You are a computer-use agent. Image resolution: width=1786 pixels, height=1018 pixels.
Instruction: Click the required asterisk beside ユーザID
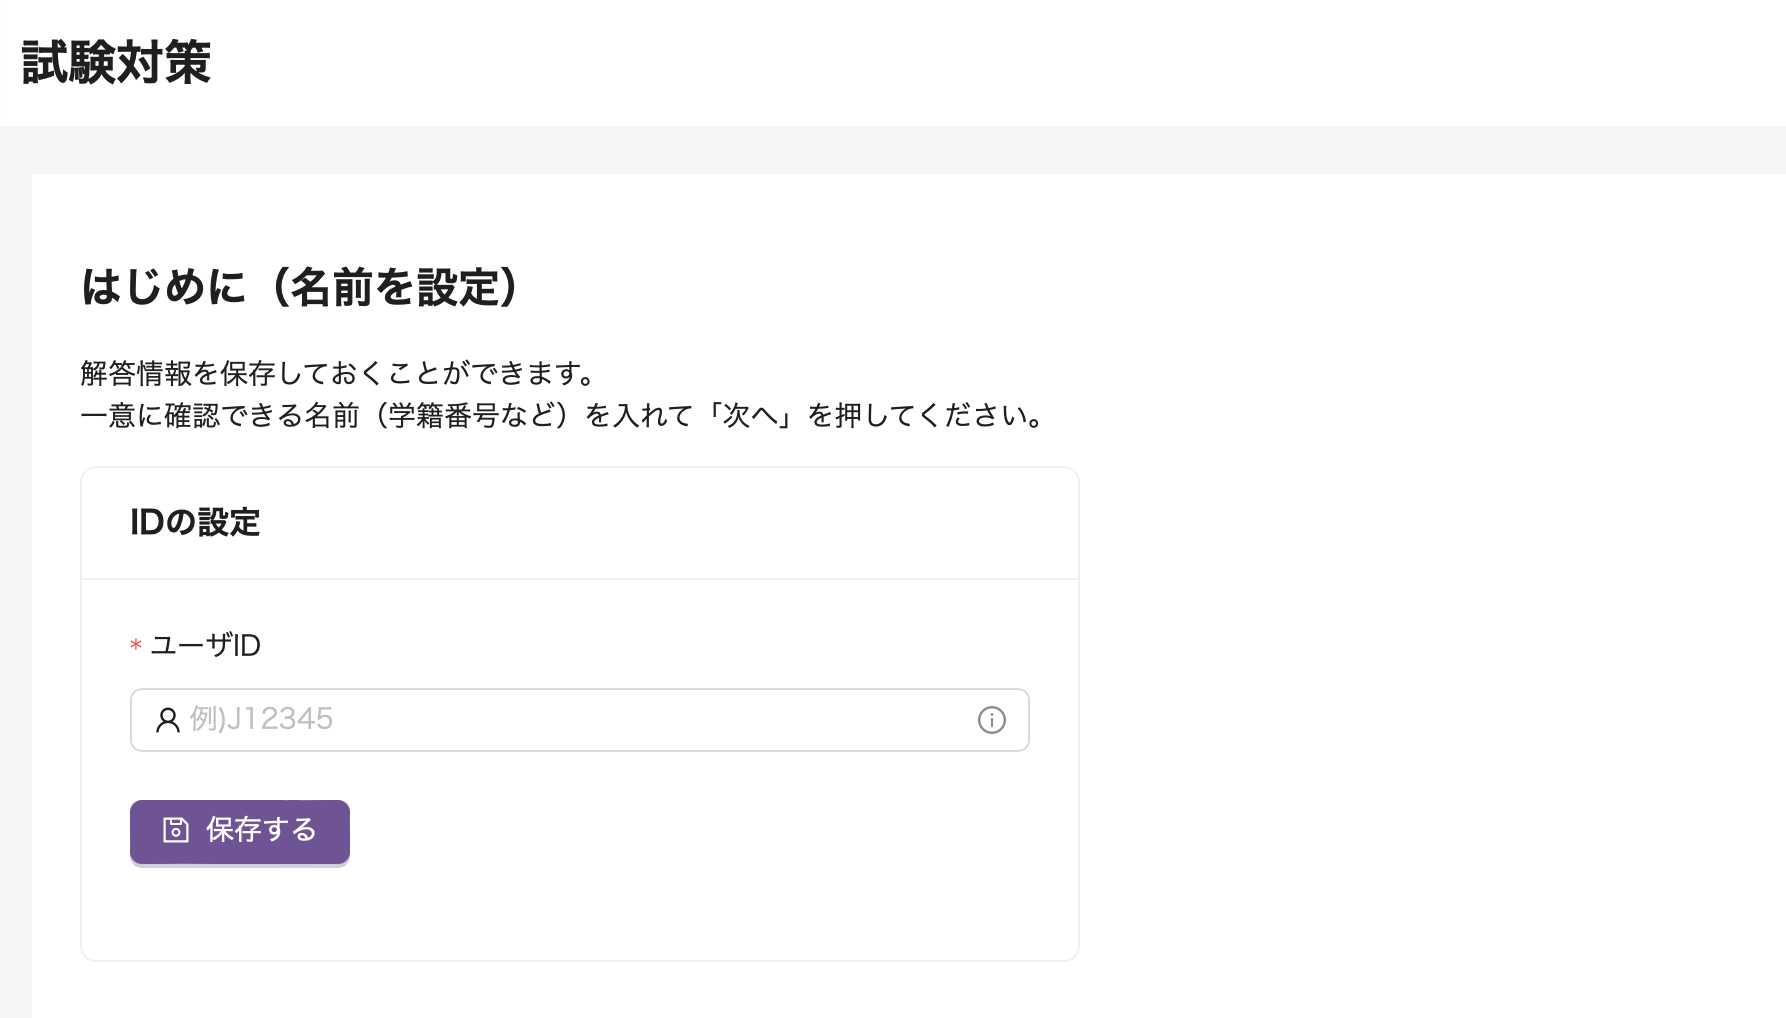coord(134,645)
